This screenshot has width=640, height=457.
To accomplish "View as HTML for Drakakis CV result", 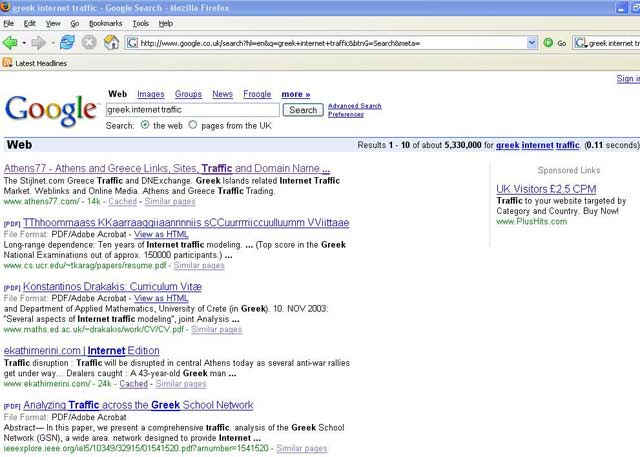I will (x=161, y=298).
